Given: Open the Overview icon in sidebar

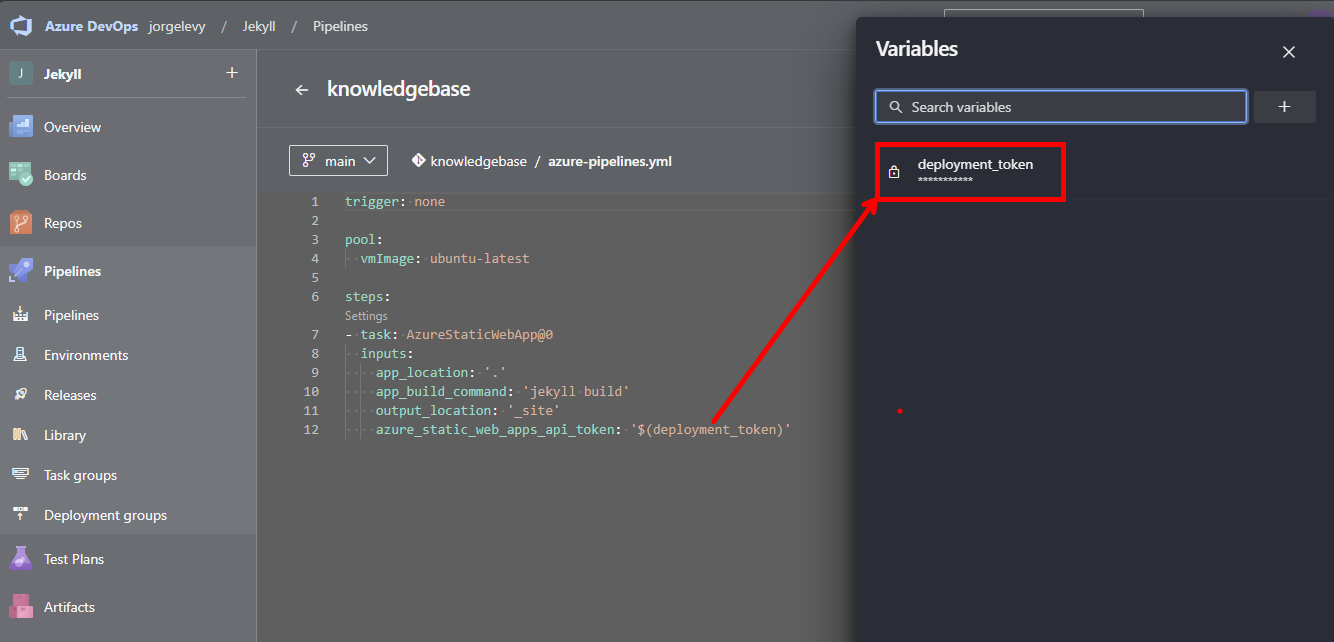Looking at the screenshot, I should tap(21, 127).
